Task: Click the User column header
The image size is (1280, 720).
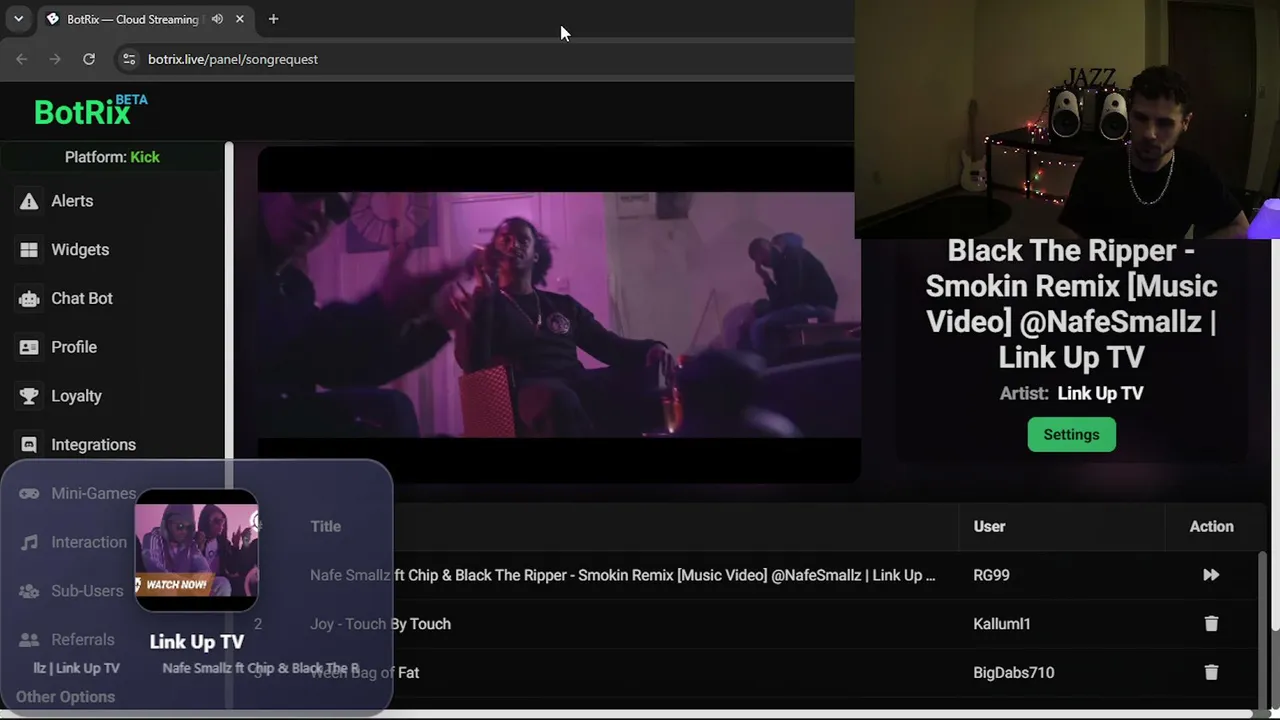Action: click(989, 526)
